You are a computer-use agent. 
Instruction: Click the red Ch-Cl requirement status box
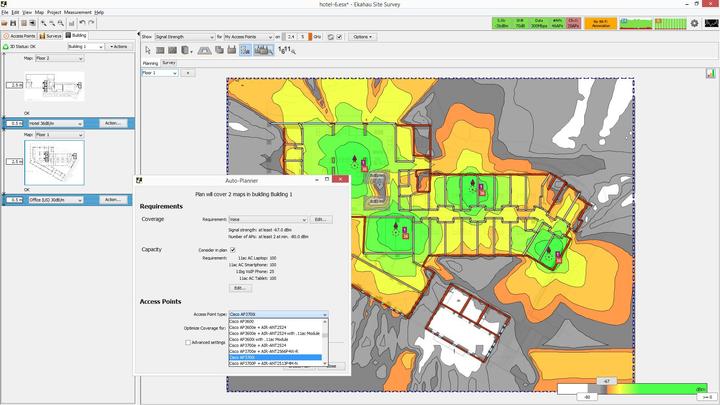pos(573,23)
